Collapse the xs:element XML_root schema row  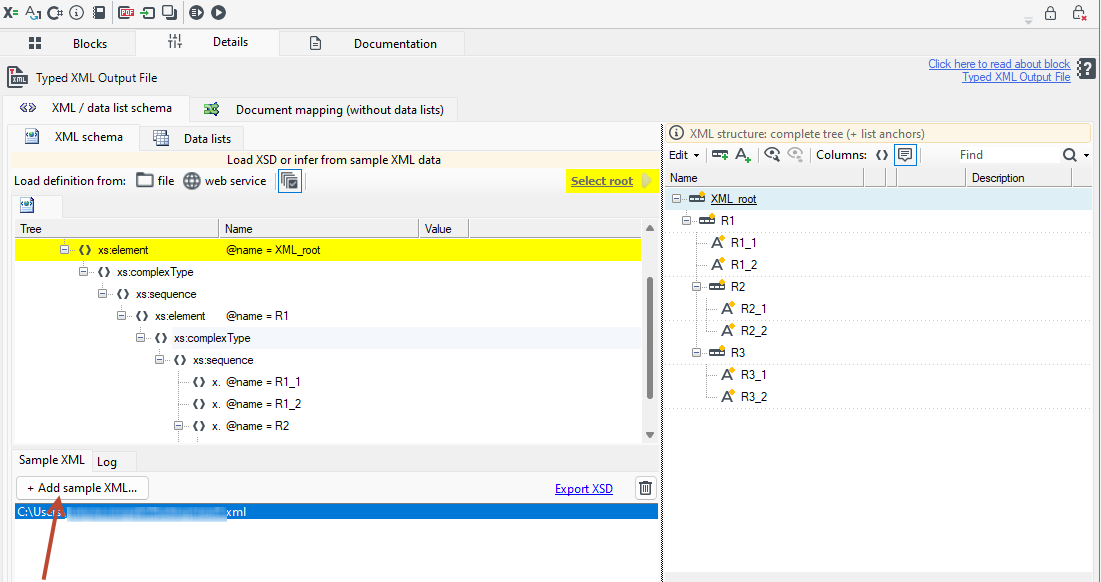pyautogui.click(x=65, y=250)
